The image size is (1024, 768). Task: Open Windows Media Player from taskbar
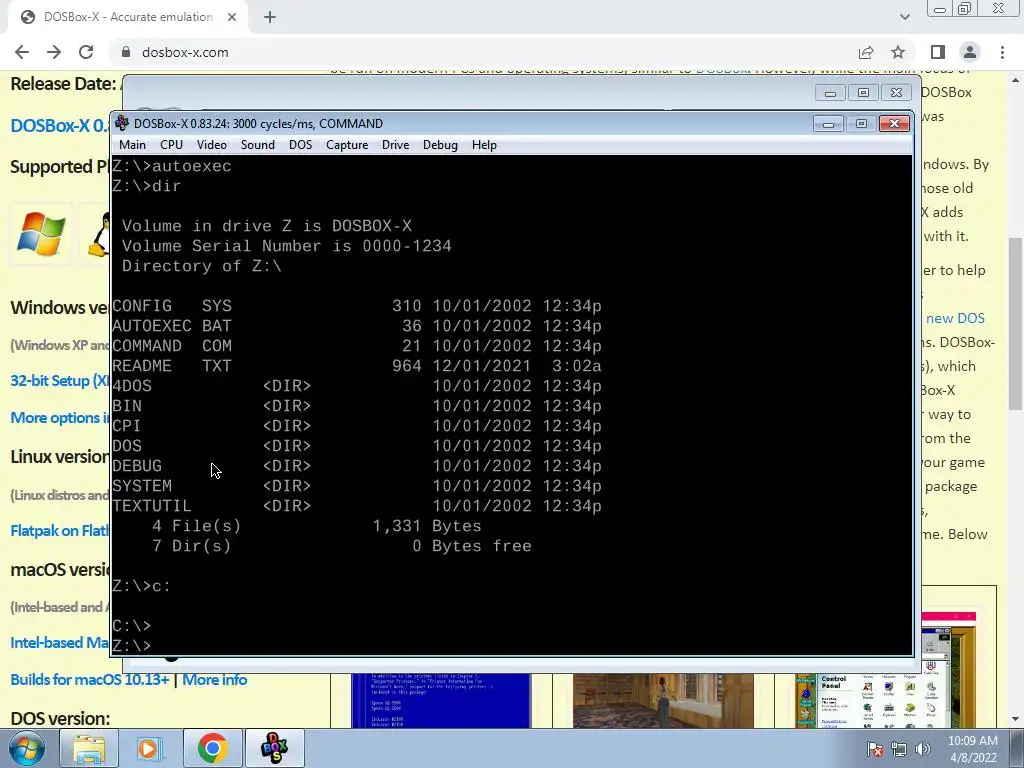(150, 748)
